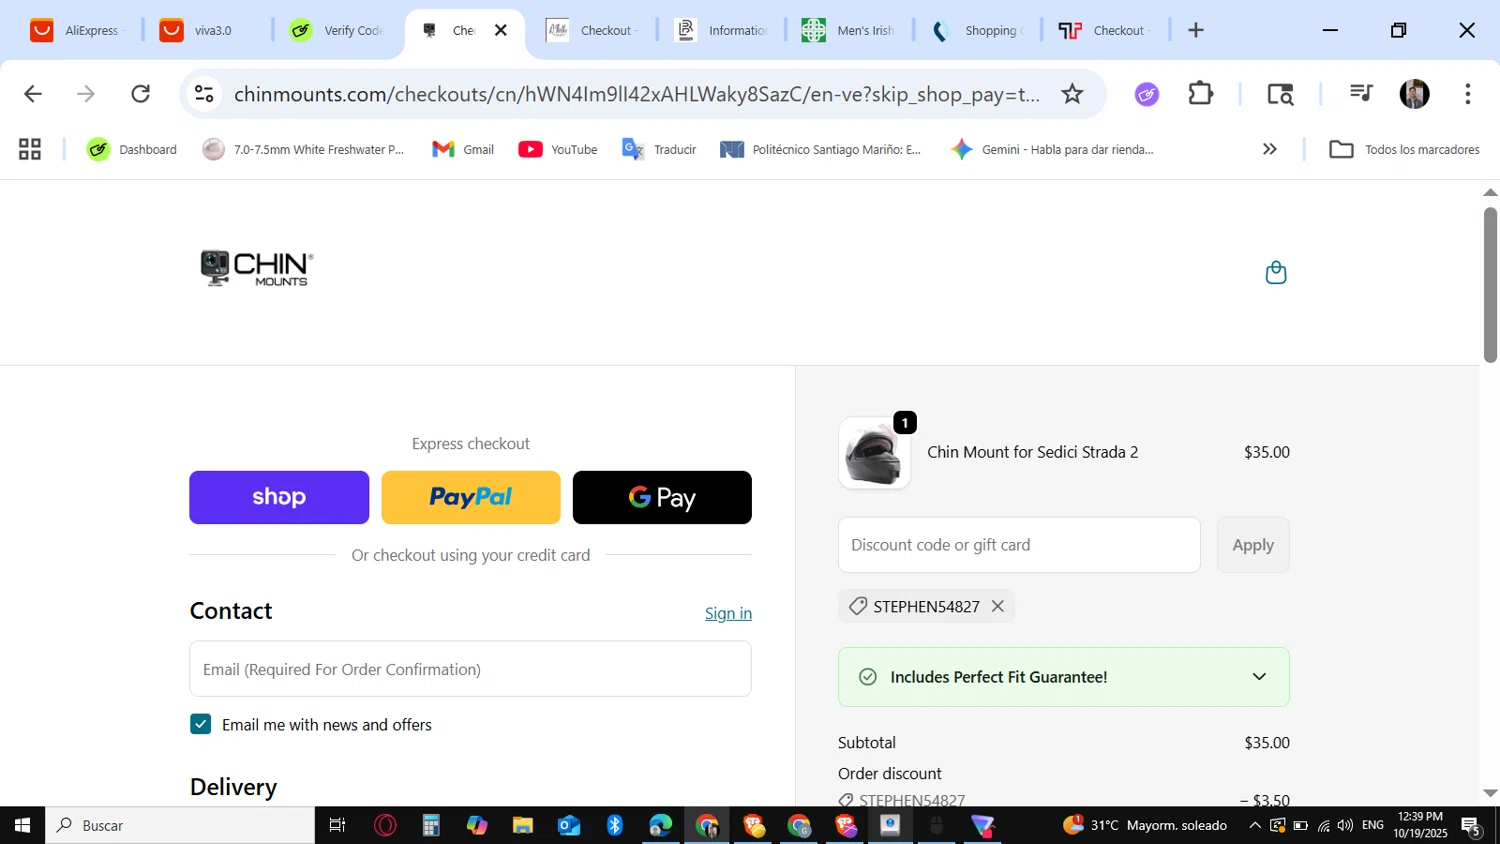Pay with Google Pay express checkout
This screenshot has height=844, width=1500.
[662, 497]
